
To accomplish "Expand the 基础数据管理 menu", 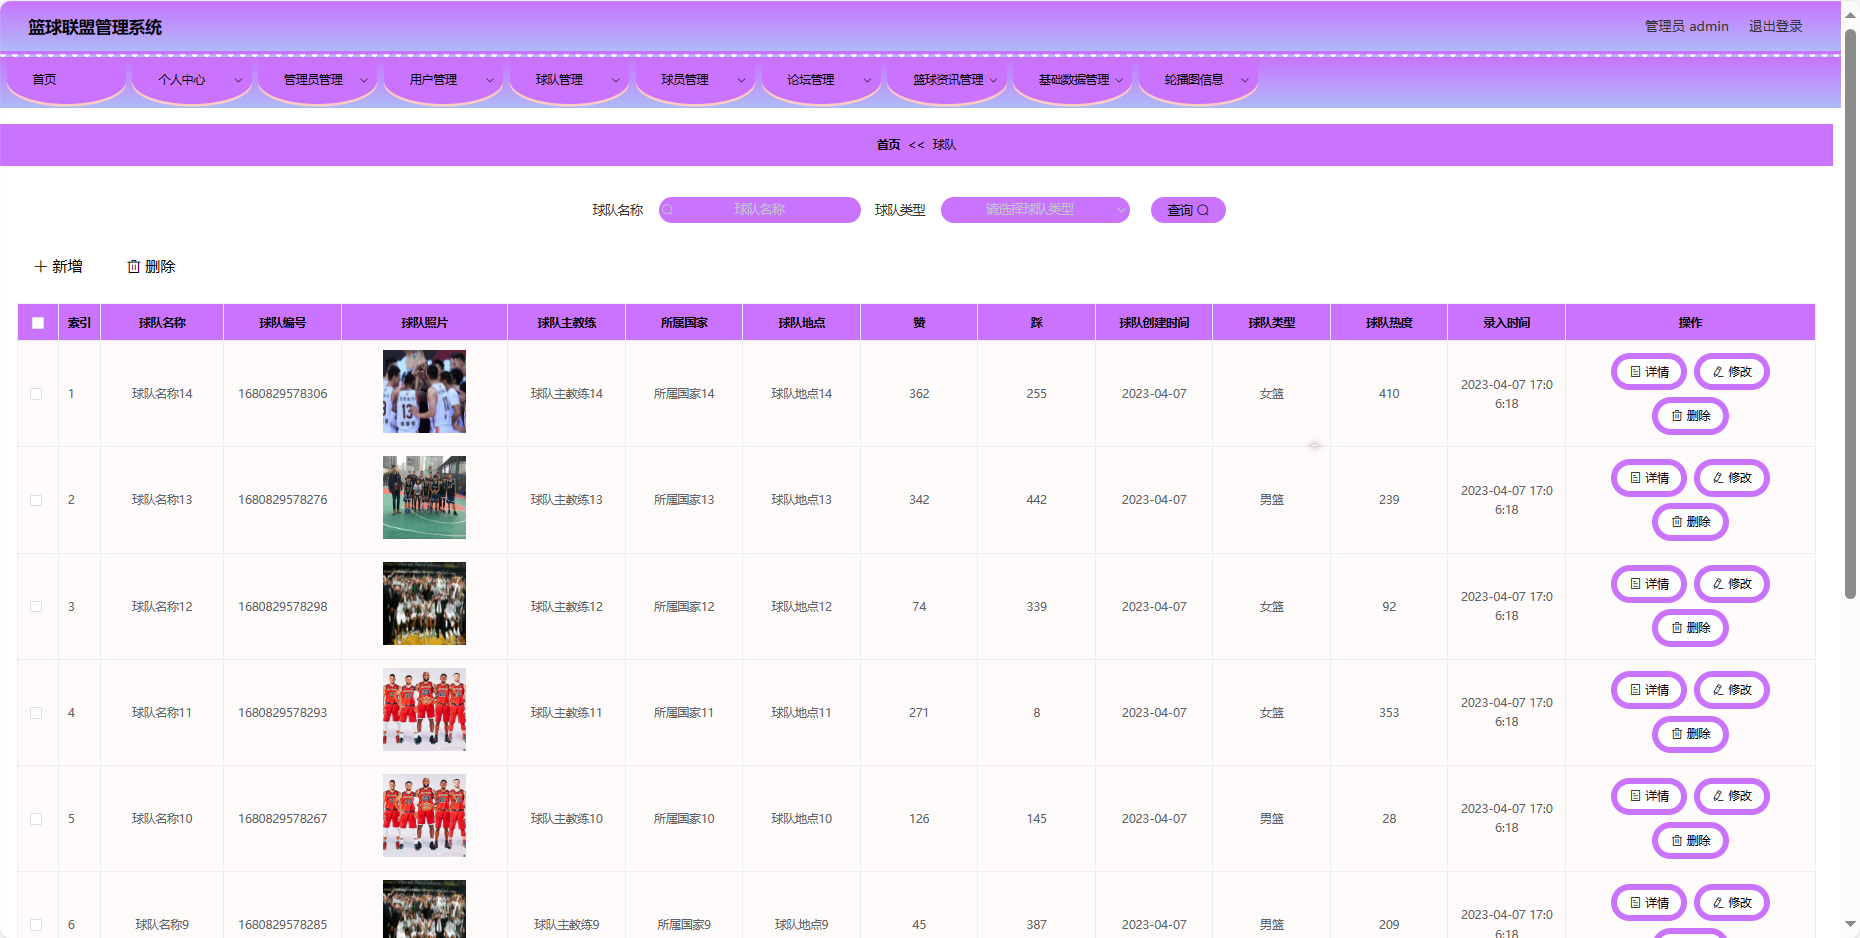I will coord(1073,80).
